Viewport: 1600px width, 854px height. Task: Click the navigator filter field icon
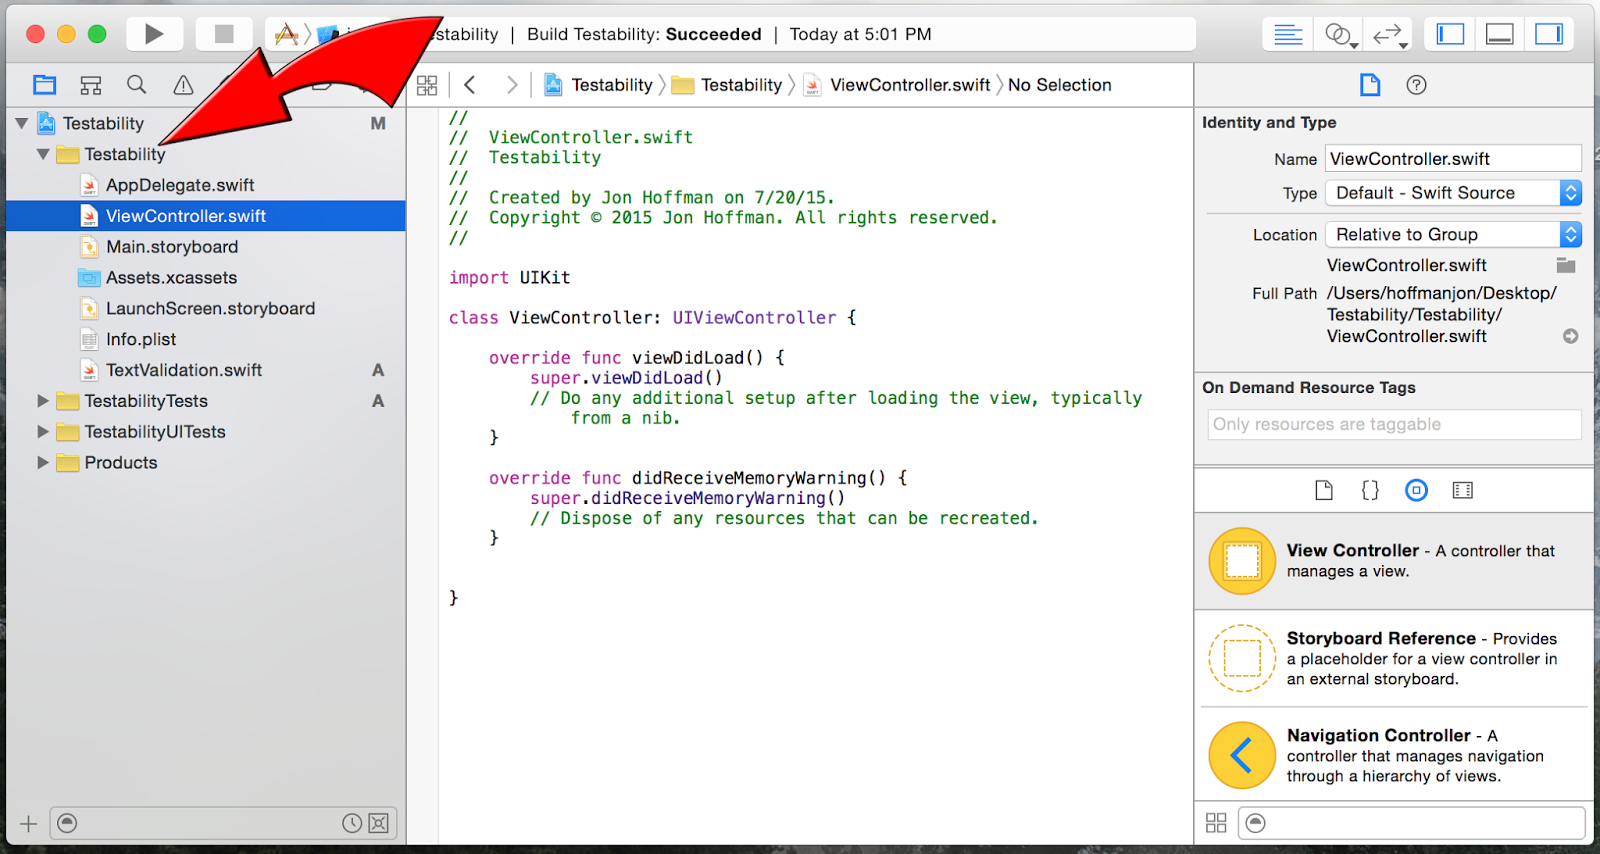coord(67,823)
